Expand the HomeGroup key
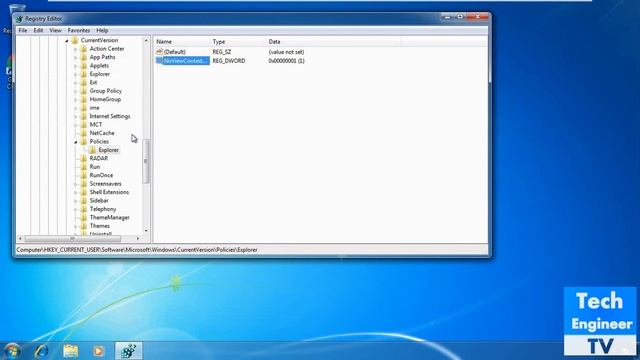 76,100
